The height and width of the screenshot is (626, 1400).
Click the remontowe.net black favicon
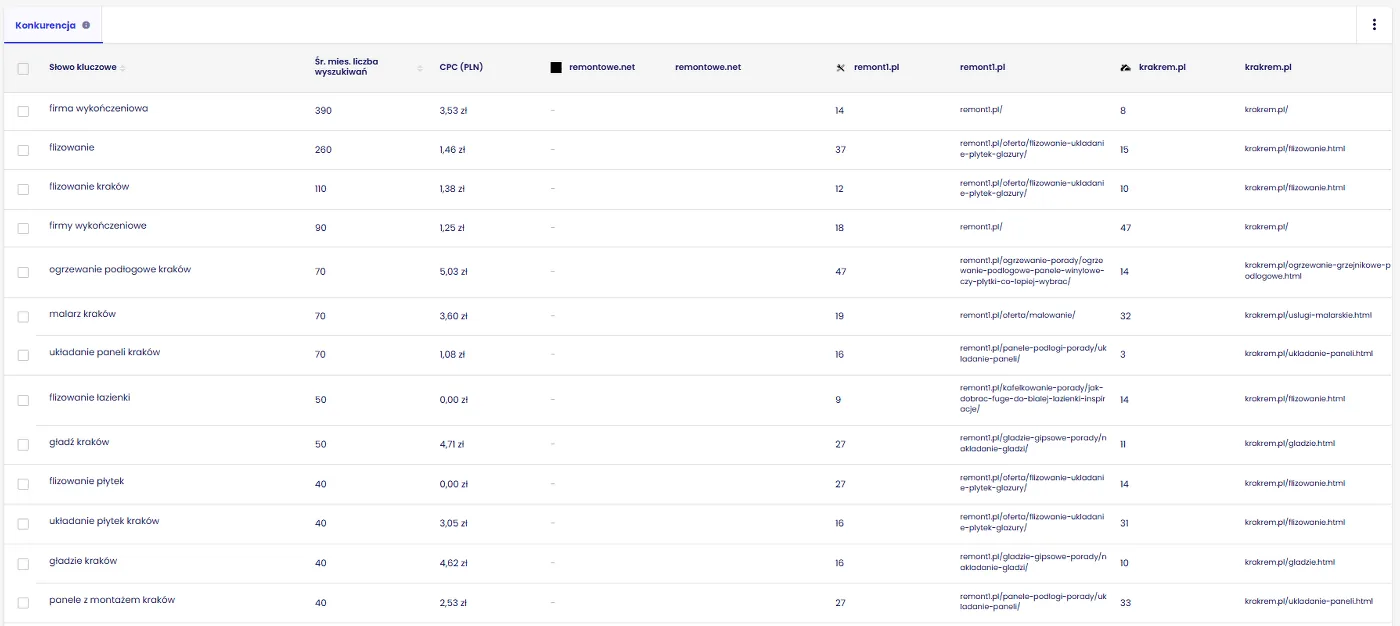(x=556, y=68)
